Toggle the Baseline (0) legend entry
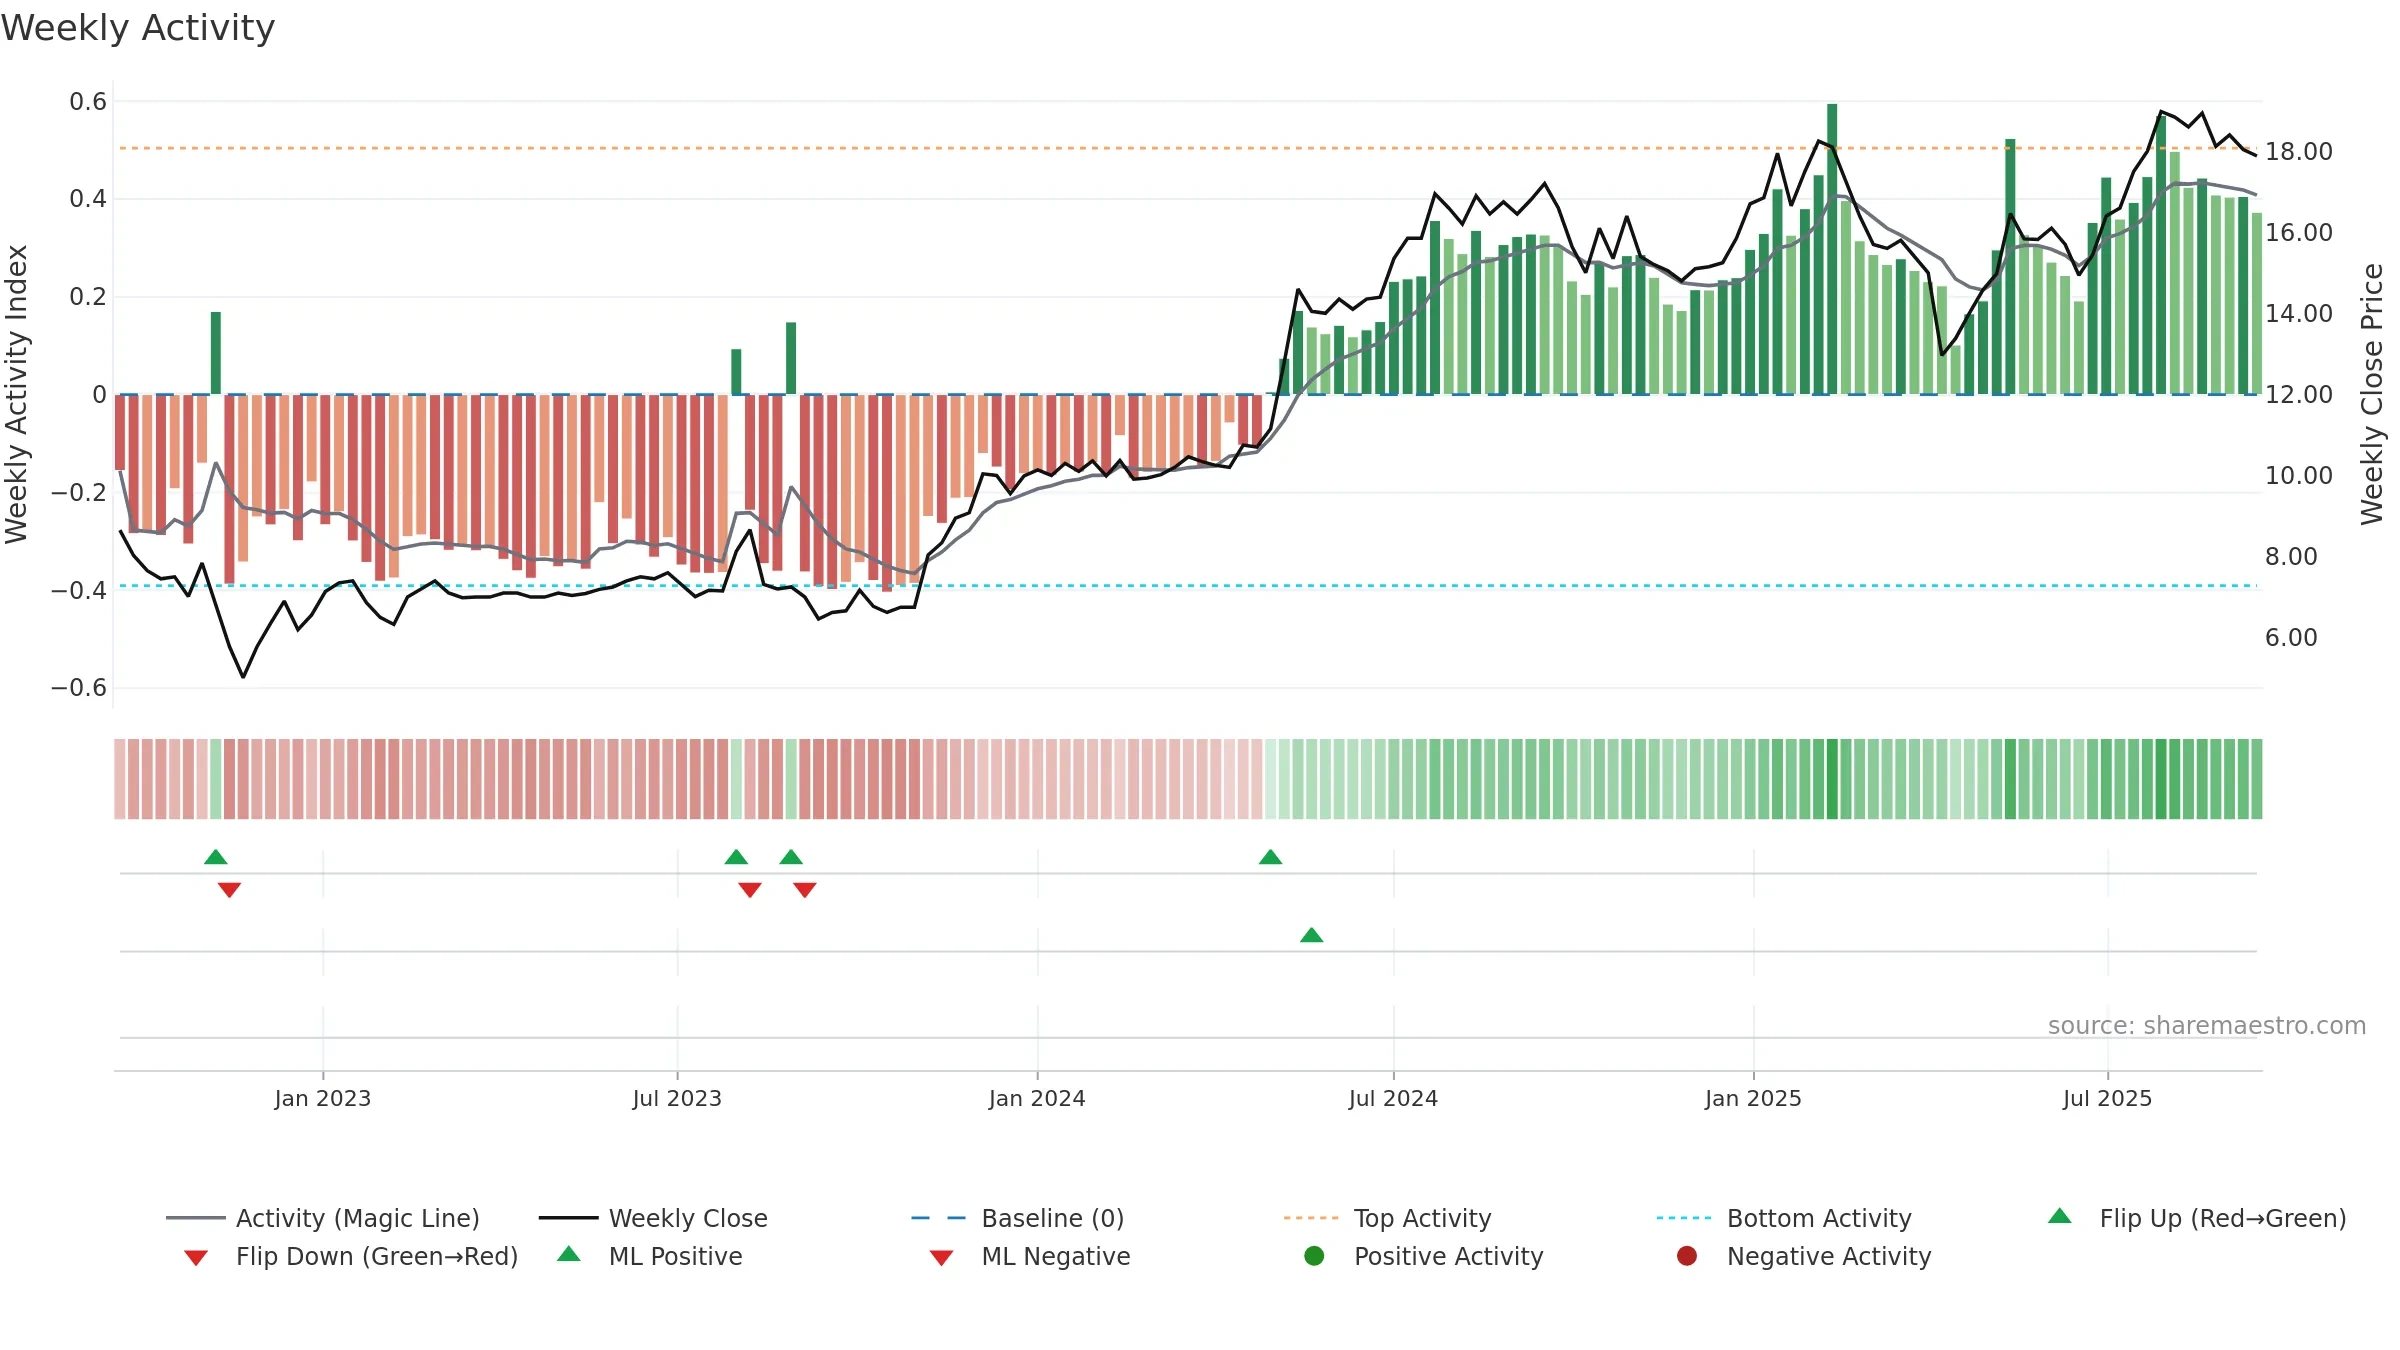 1018,1218
